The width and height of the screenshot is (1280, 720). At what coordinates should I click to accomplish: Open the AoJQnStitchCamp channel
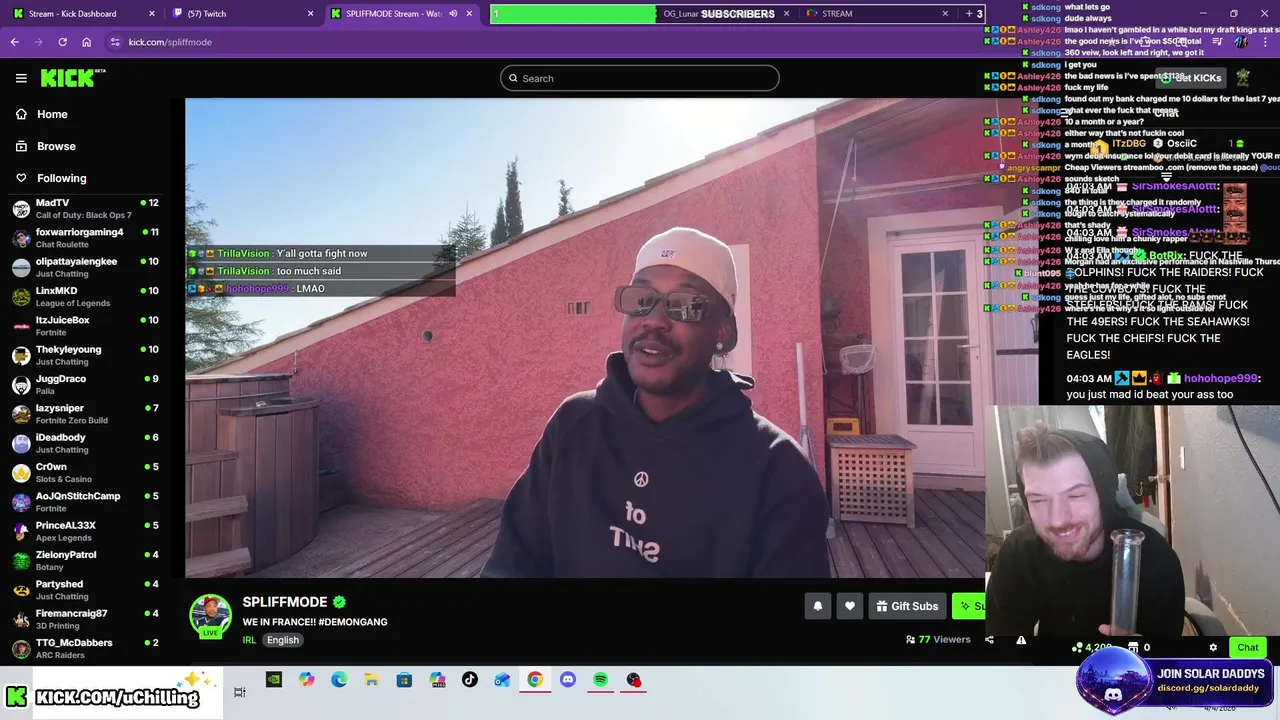pos(85,502)
